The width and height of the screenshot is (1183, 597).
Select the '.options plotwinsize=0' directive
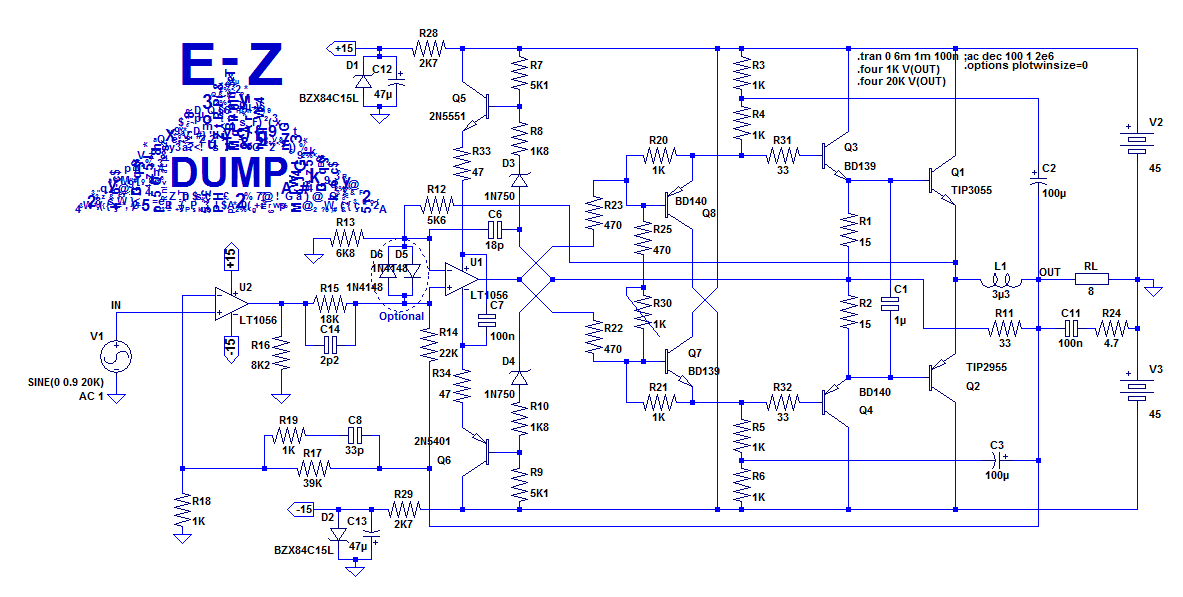click(1024, 66)
